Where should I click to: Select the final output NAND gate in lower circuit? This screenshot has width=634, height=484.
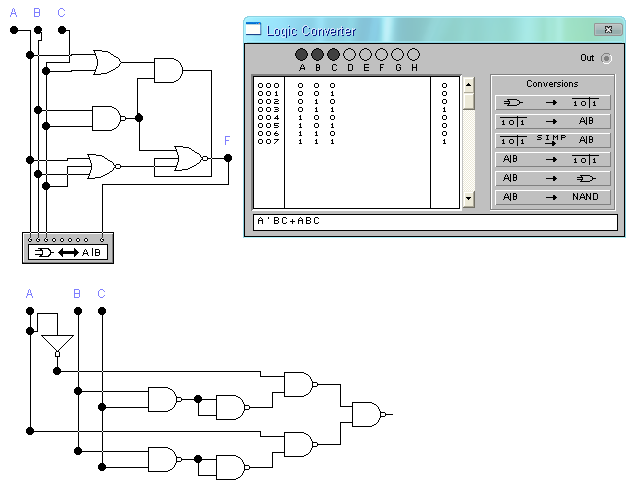368,414
